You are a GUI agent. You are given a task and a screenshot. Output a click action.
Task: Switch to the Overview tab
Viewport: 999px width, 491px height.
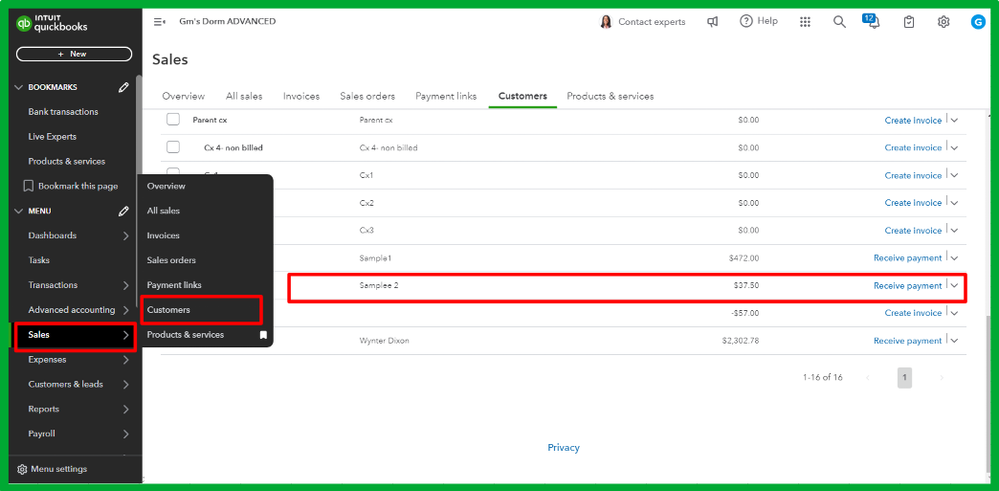point(183,96)
